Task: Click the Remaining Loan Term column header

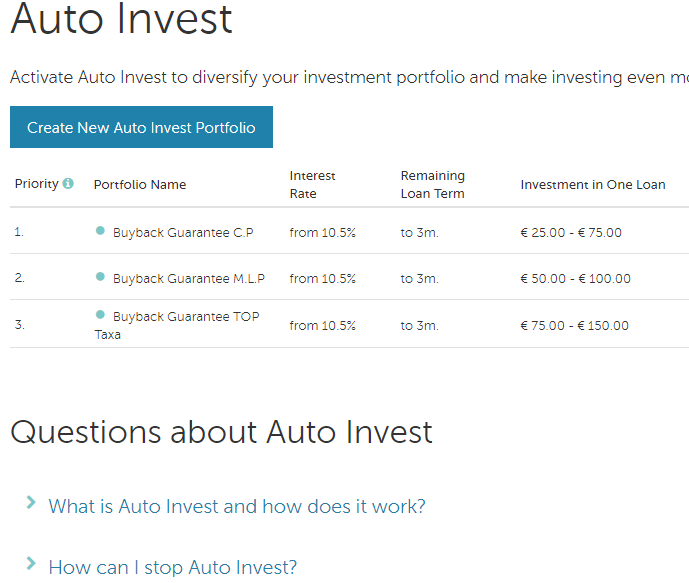Action: (433, 185)
